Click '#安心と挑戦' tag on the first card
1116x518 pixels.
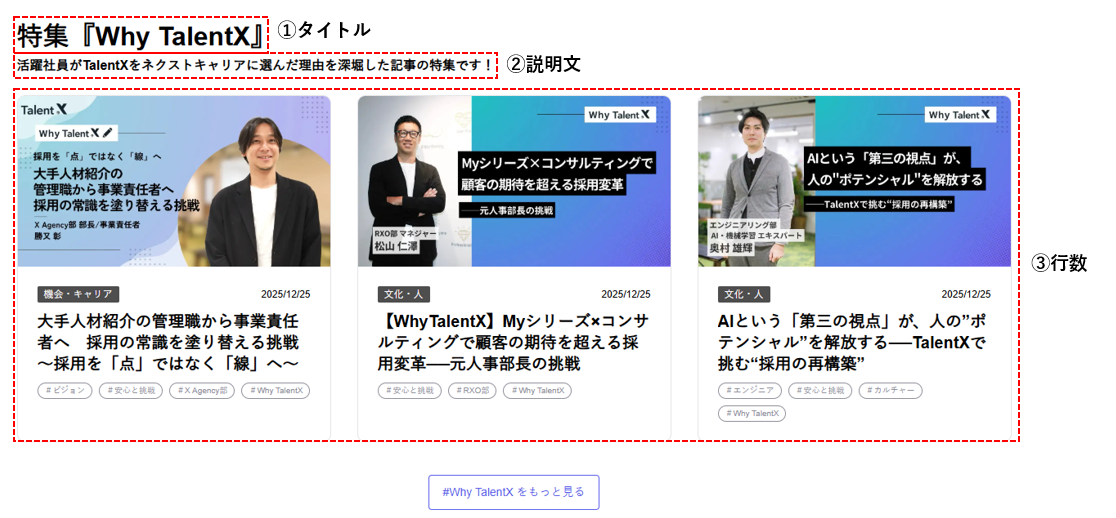tap(130, 391)
